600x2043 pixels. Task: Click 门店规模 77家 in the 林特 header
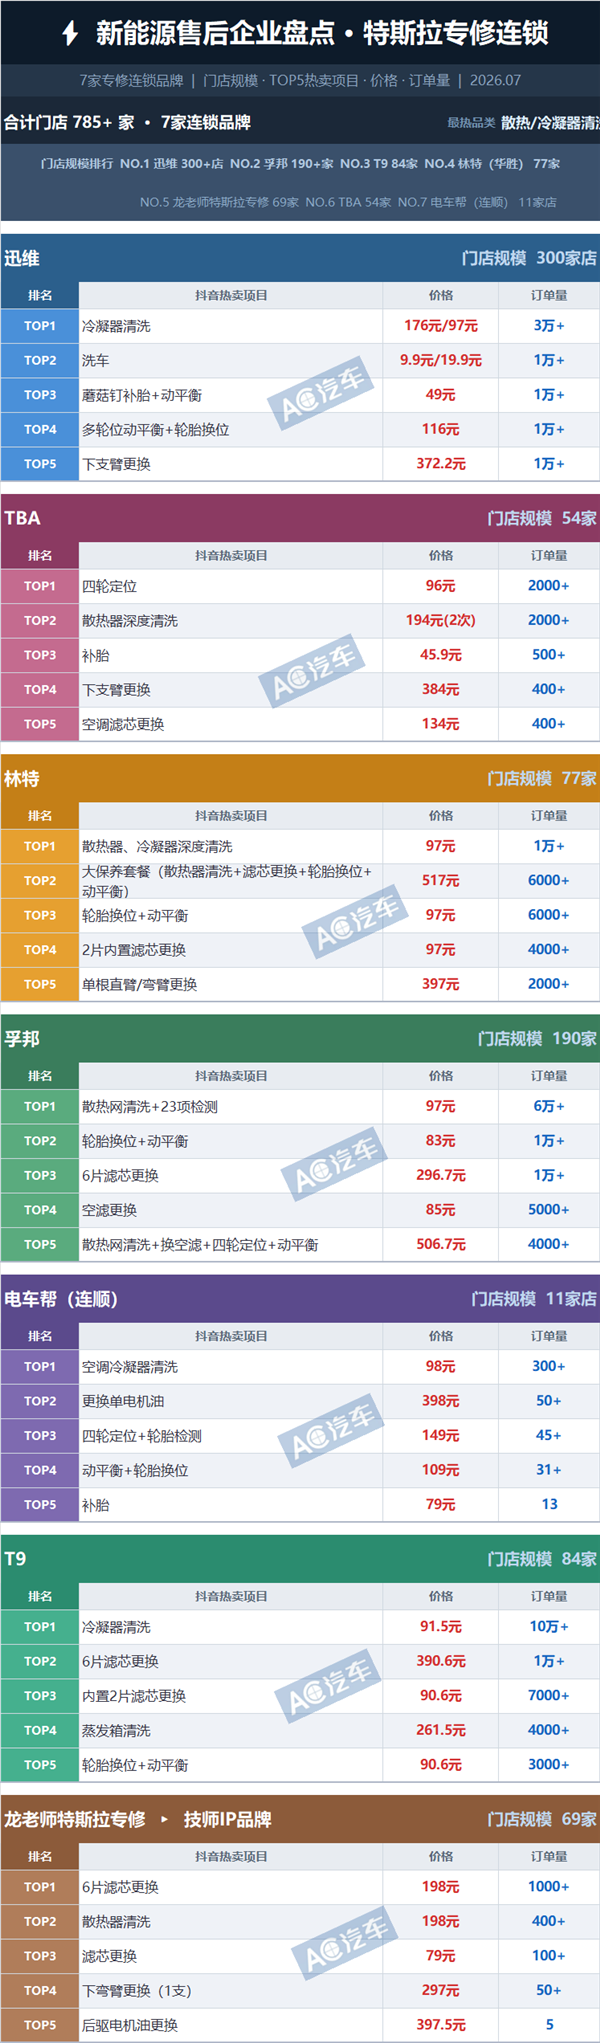542,778
